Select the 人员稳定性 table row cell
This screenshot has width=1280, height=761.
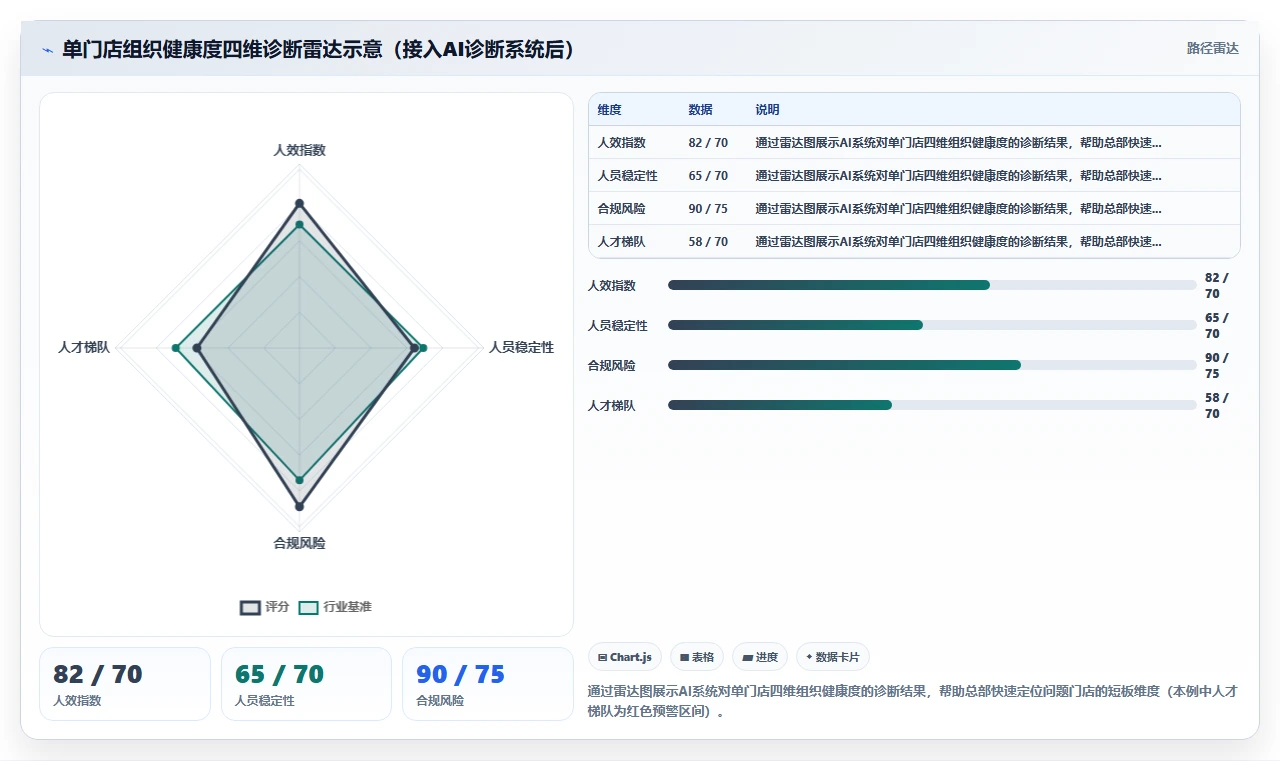pos(627,176)
